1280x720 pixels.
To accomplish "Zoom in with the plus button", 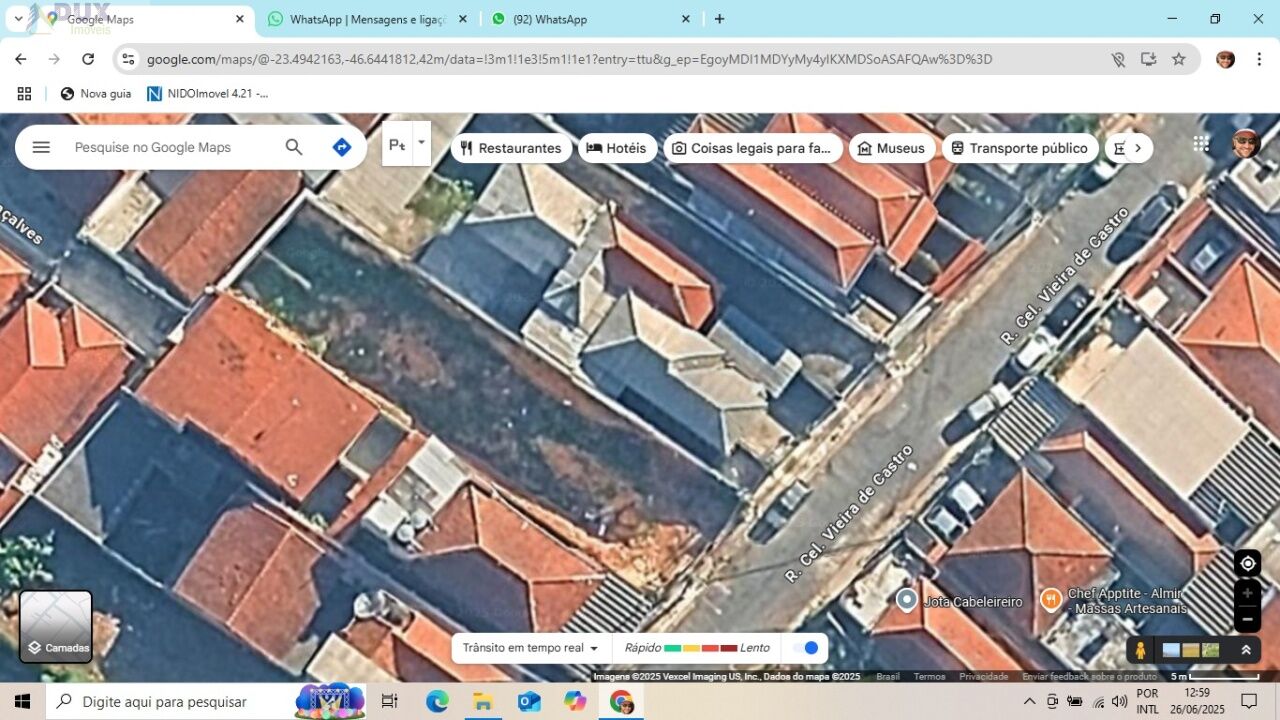I will coord(1247,593).
